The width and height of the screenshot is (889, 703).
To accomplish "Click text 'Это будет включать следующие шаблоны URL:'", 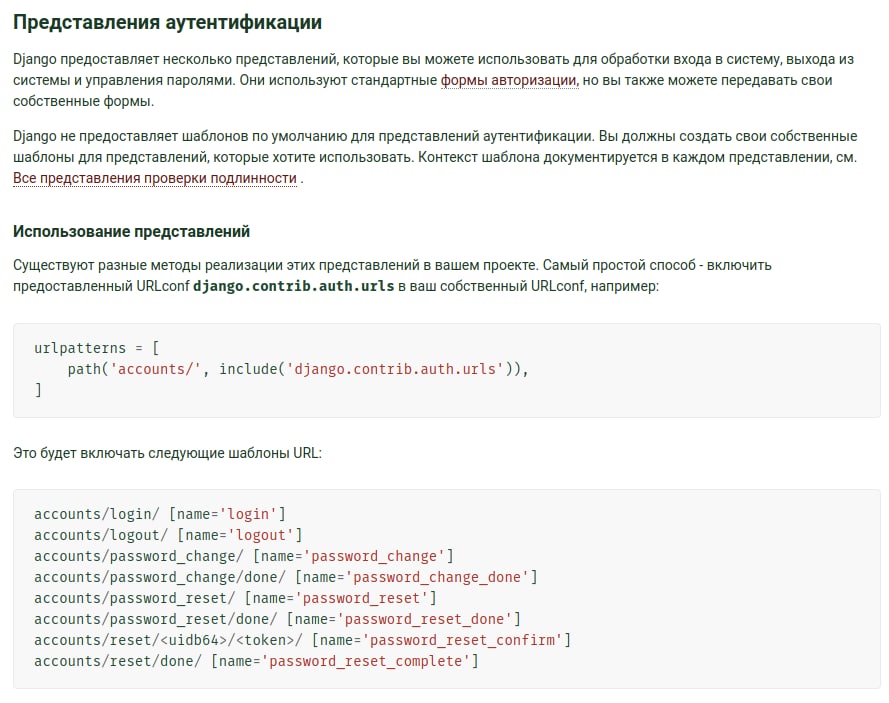I will pyautogui.click(x=167, y=453).
